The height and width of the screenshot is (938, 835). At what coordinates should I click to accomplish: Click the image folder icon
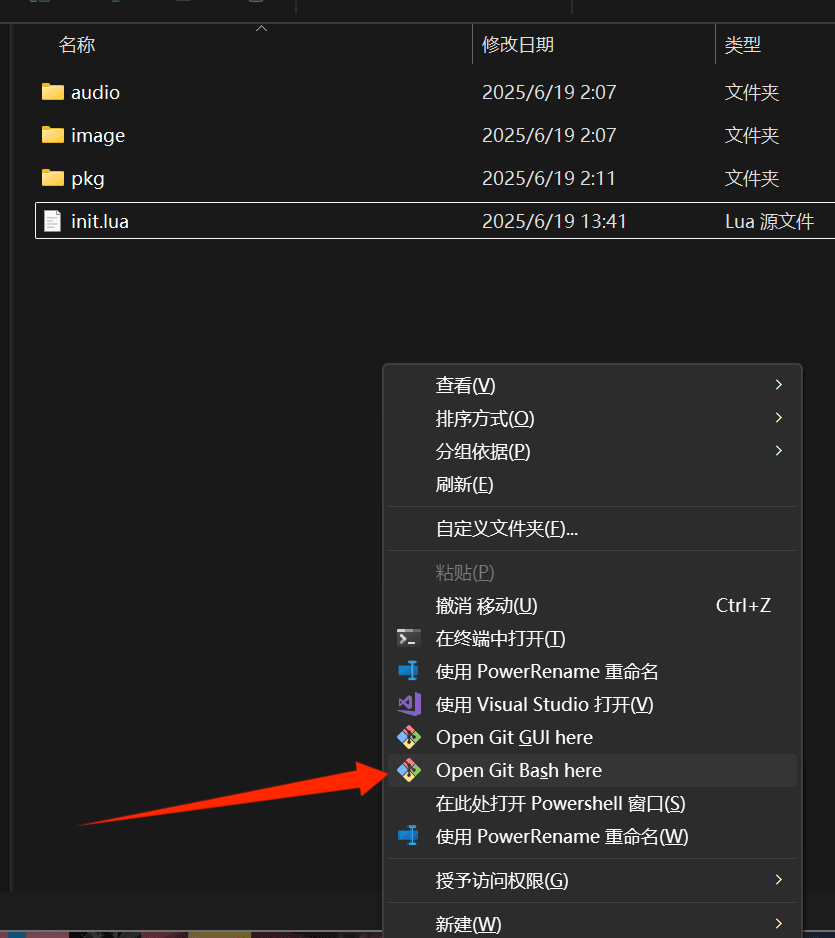(x=53, y=135)
